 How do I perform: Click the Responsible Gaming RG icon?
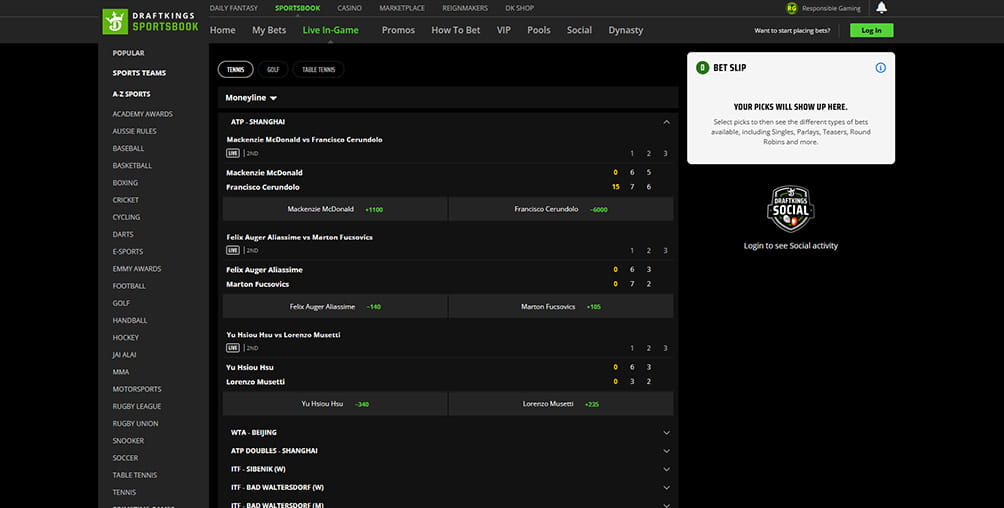(x=791, y=8)
